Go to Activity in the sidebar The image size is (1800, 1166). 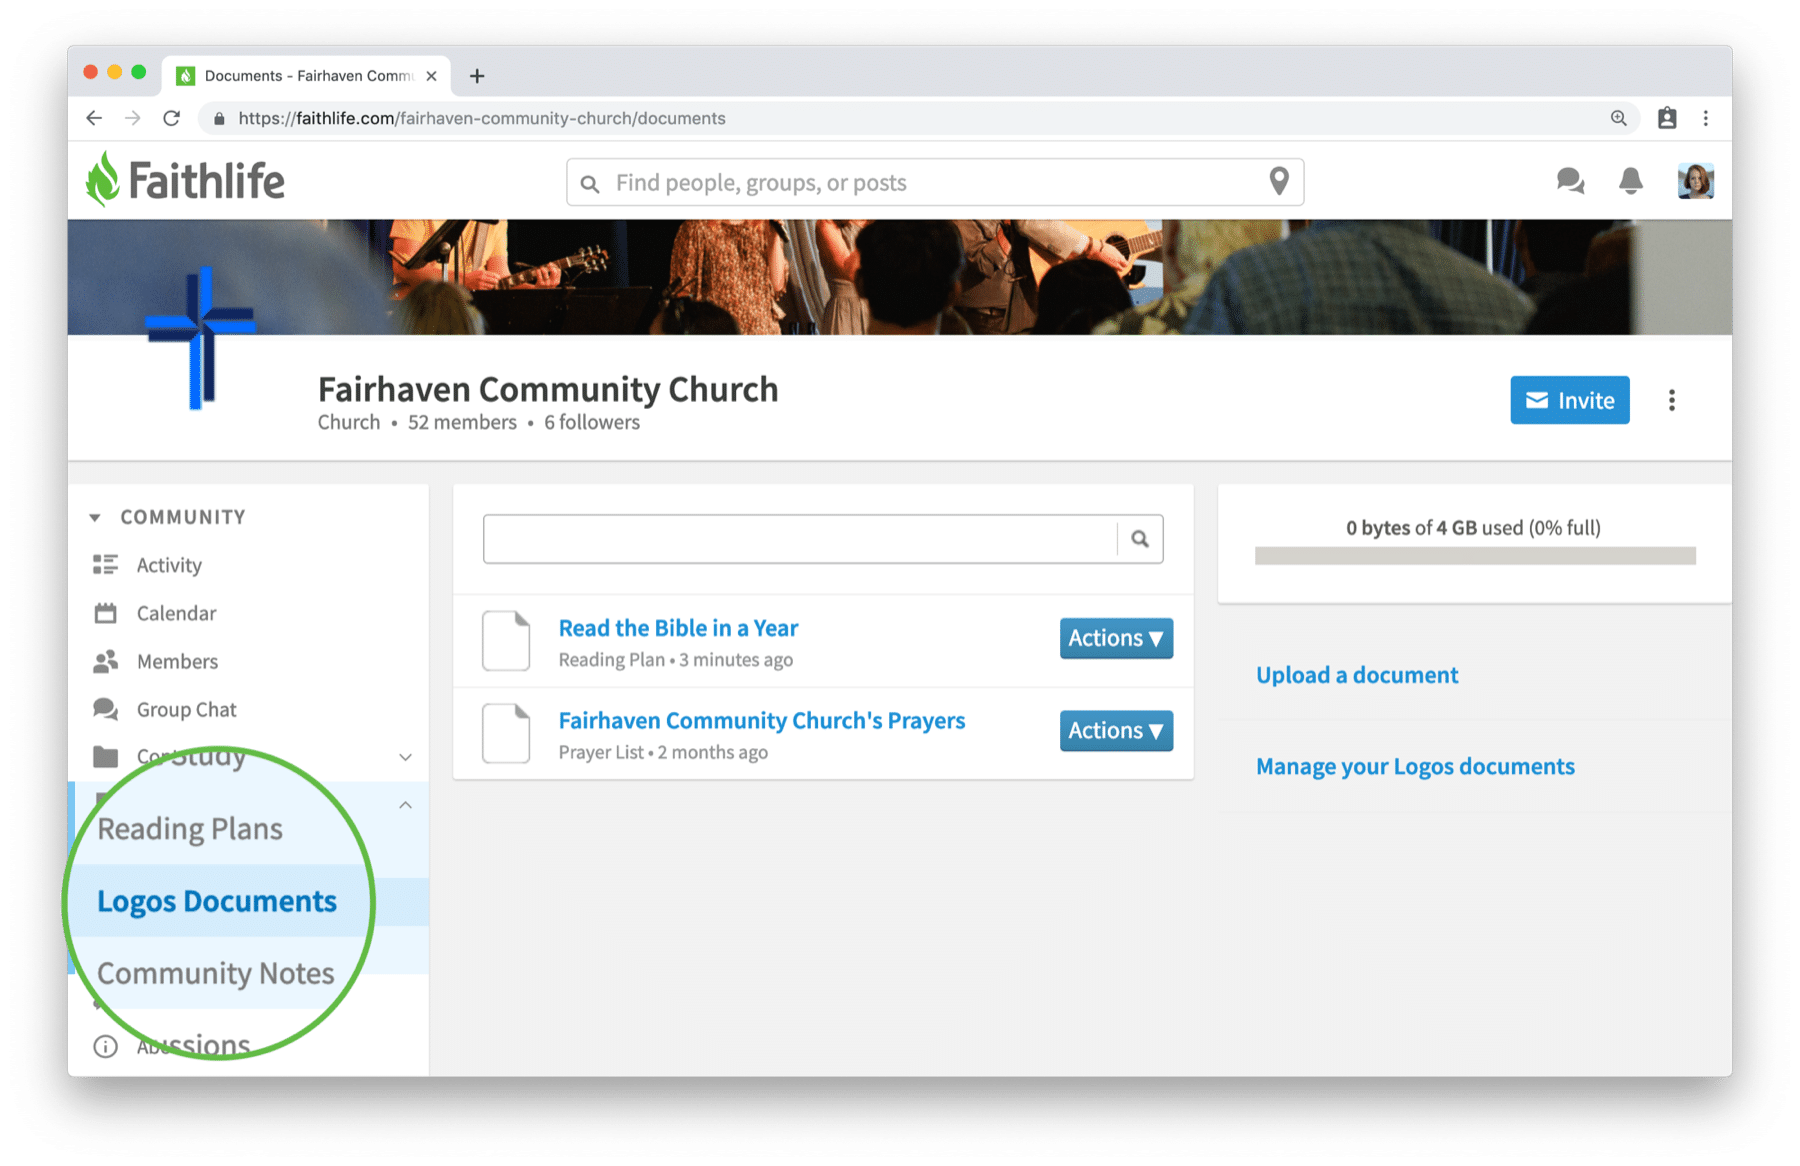169,565
